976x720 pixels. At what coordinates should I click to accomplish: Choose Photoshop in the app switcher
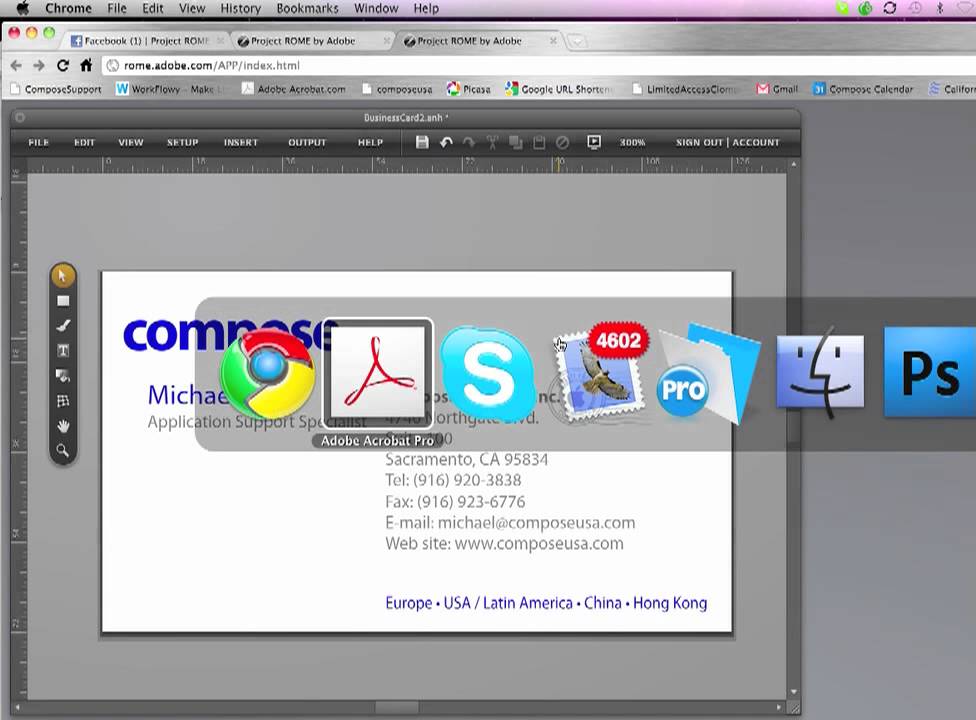[930, 372]
